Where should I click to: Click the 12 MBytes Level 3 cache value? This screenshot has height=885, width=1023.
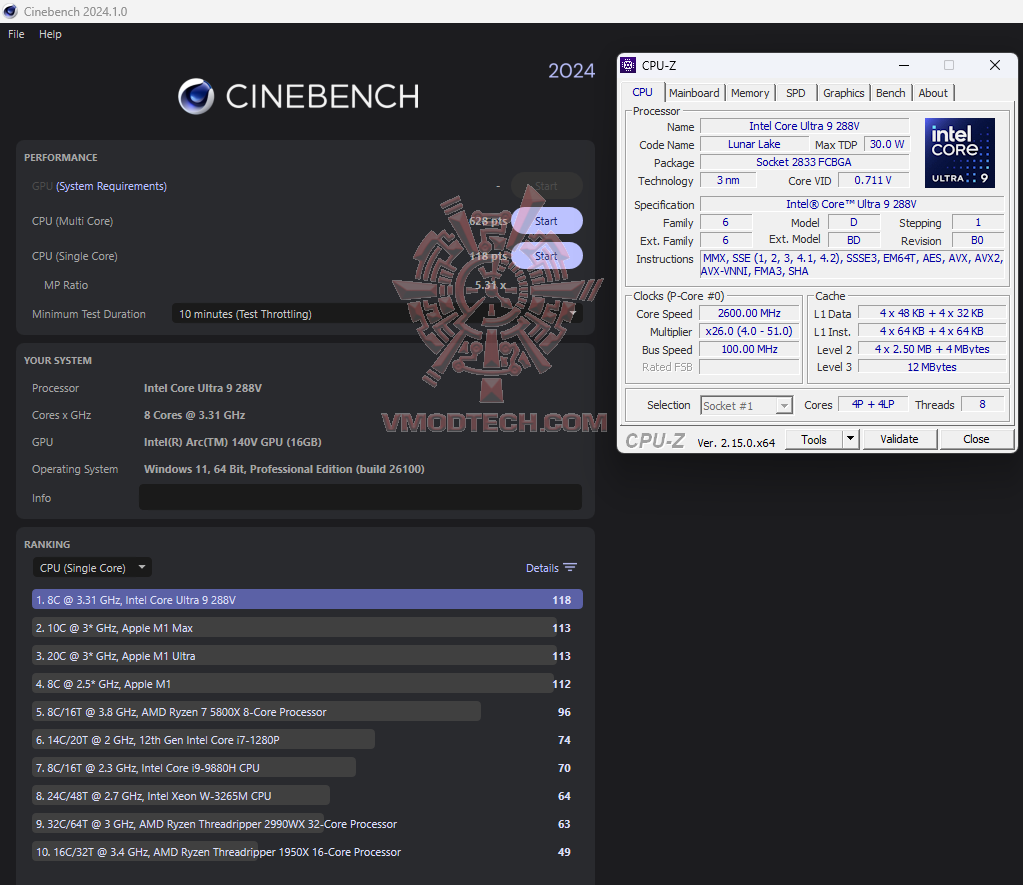pyautogui.click(x=932, y=367)
